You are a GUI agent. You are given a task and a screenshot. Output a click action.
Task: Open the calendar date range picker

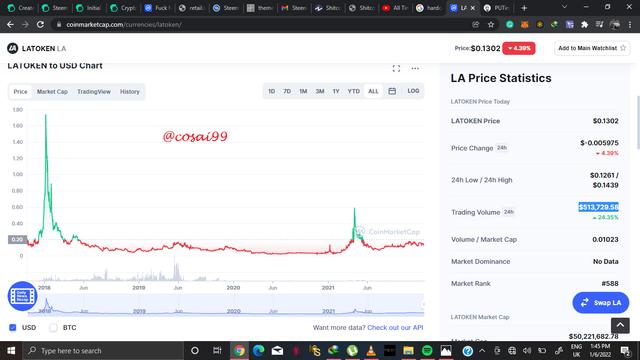point(392,91)
